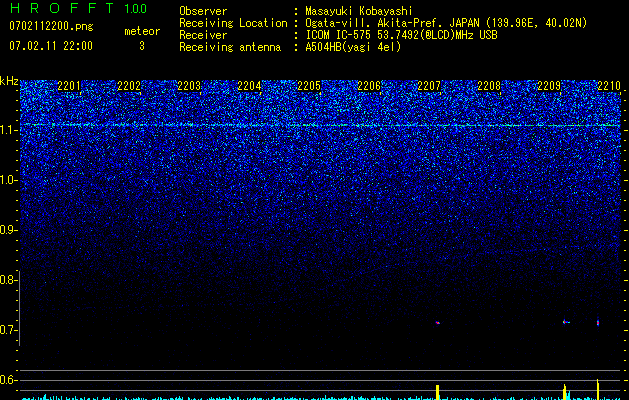
Task: Click the 0.7 frequency axis label
Action: (x=7, y=330)
